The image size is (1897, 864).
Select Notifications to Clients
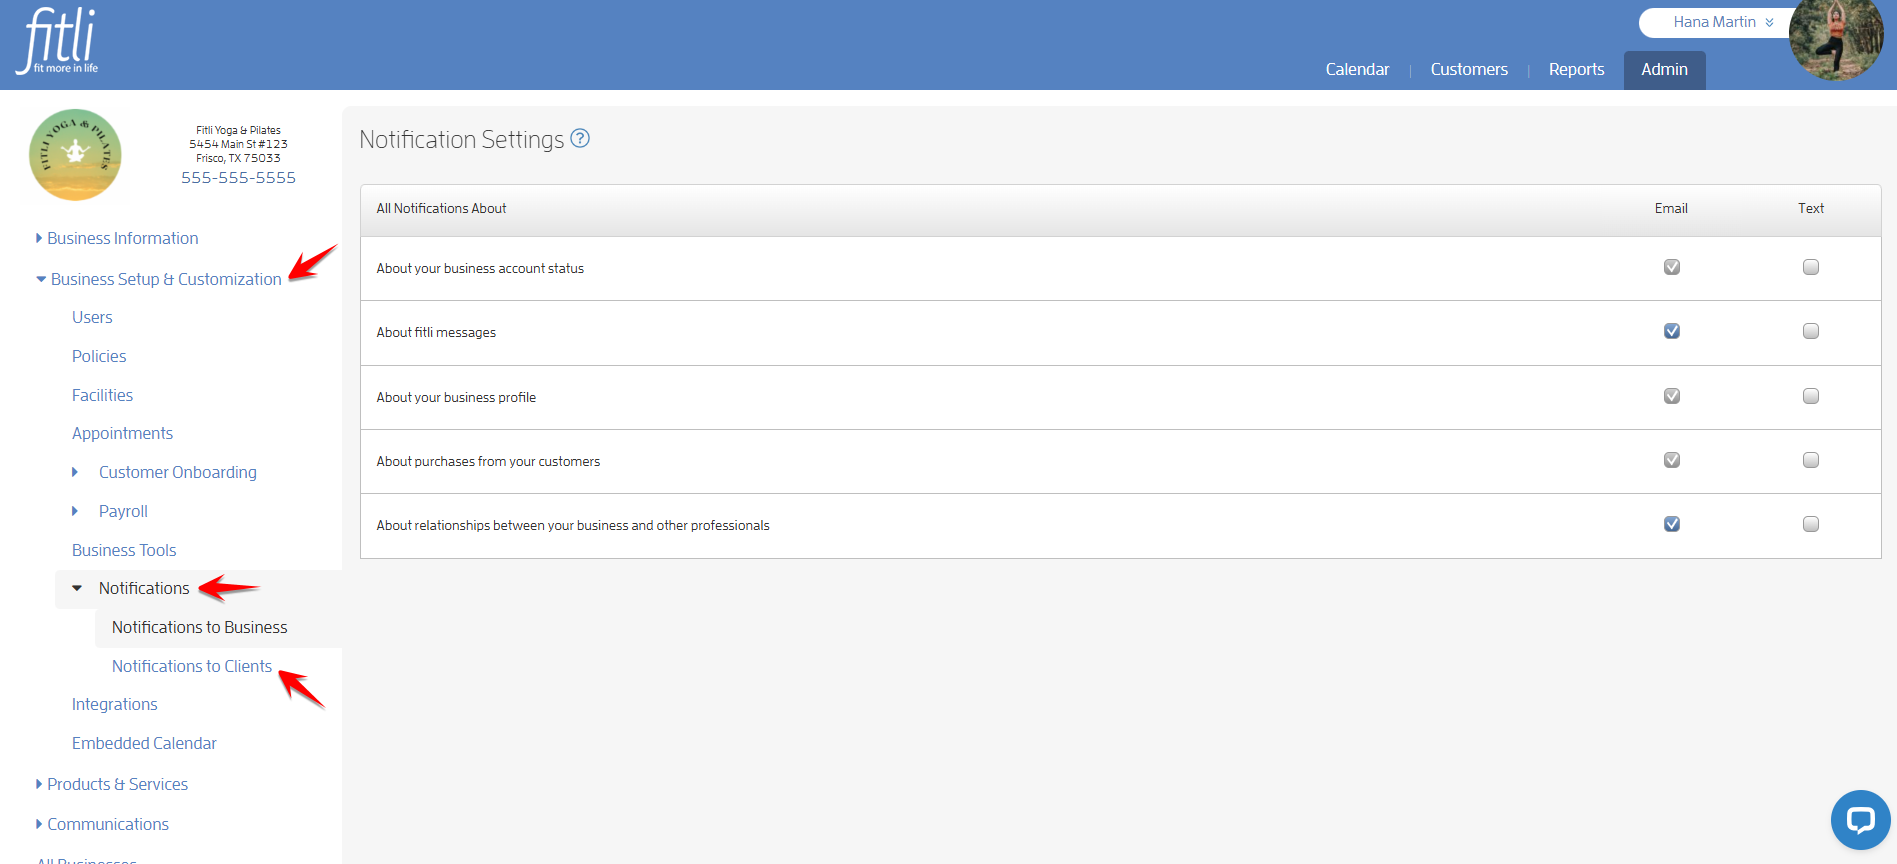(x=192, y=666)
